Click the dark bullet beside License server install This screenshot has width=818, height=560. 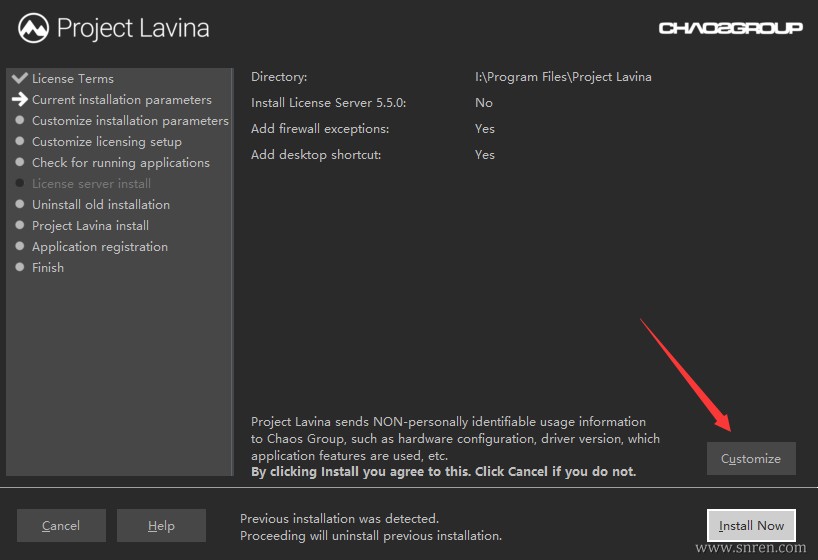(x=20, y=183)
